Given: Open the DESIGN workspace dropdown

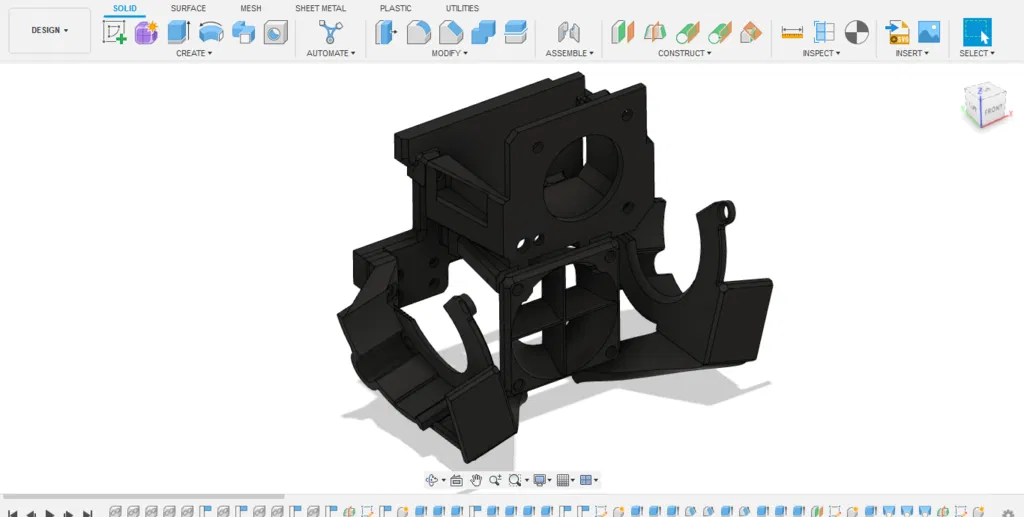Looking at the screenshot, I should click(50, 31).
